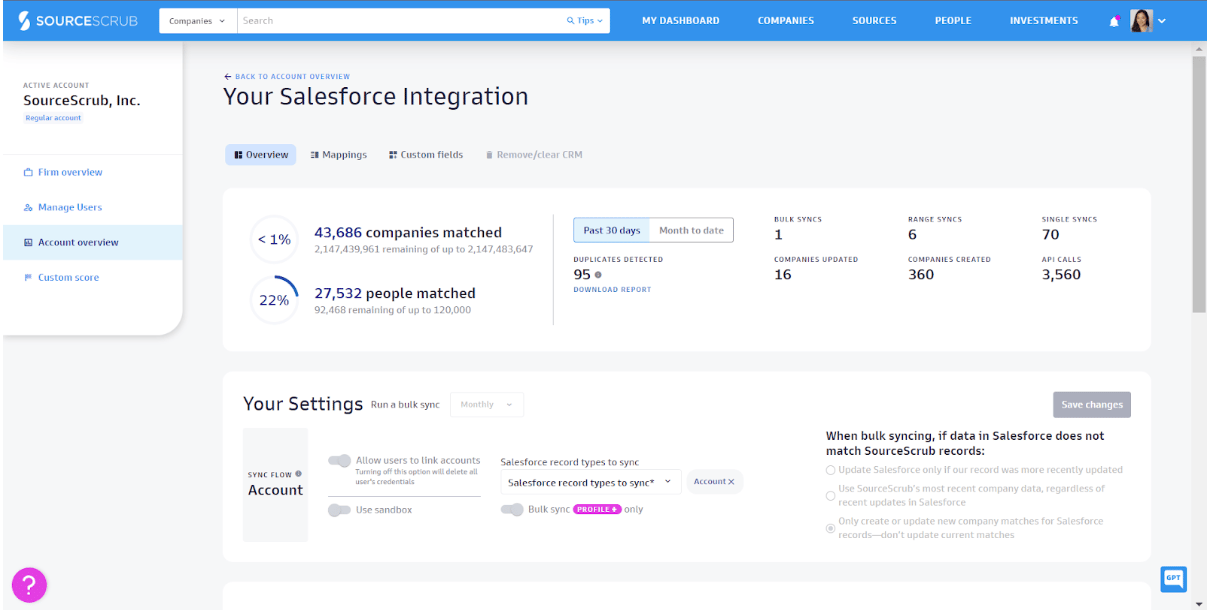This screenshot has height=610, width=1211.
Task: Open Salesforce record types to sync dropdown
Action: 590,482
